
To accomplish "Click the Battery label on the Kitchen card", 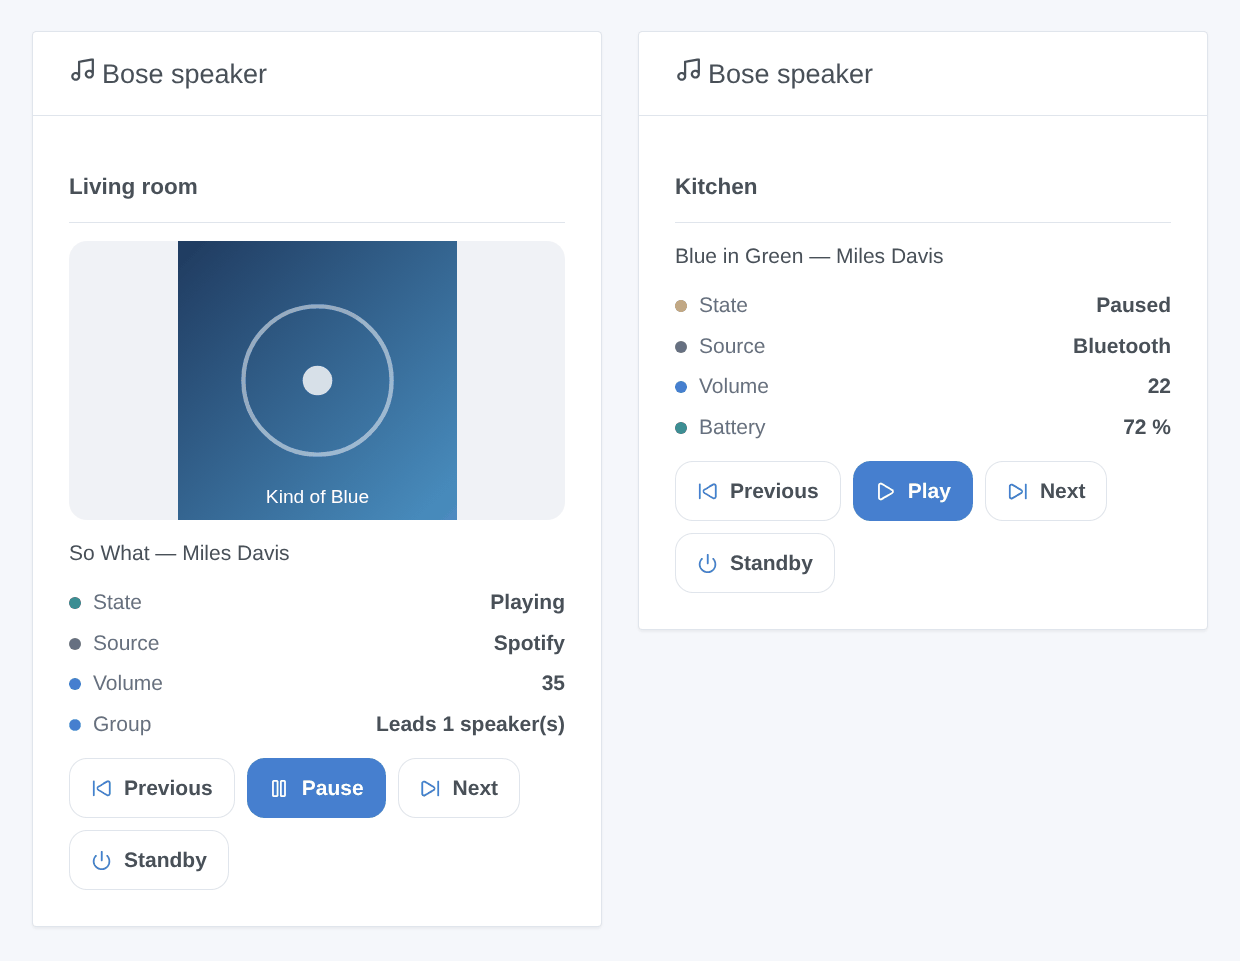I will (x=732, y=427).
